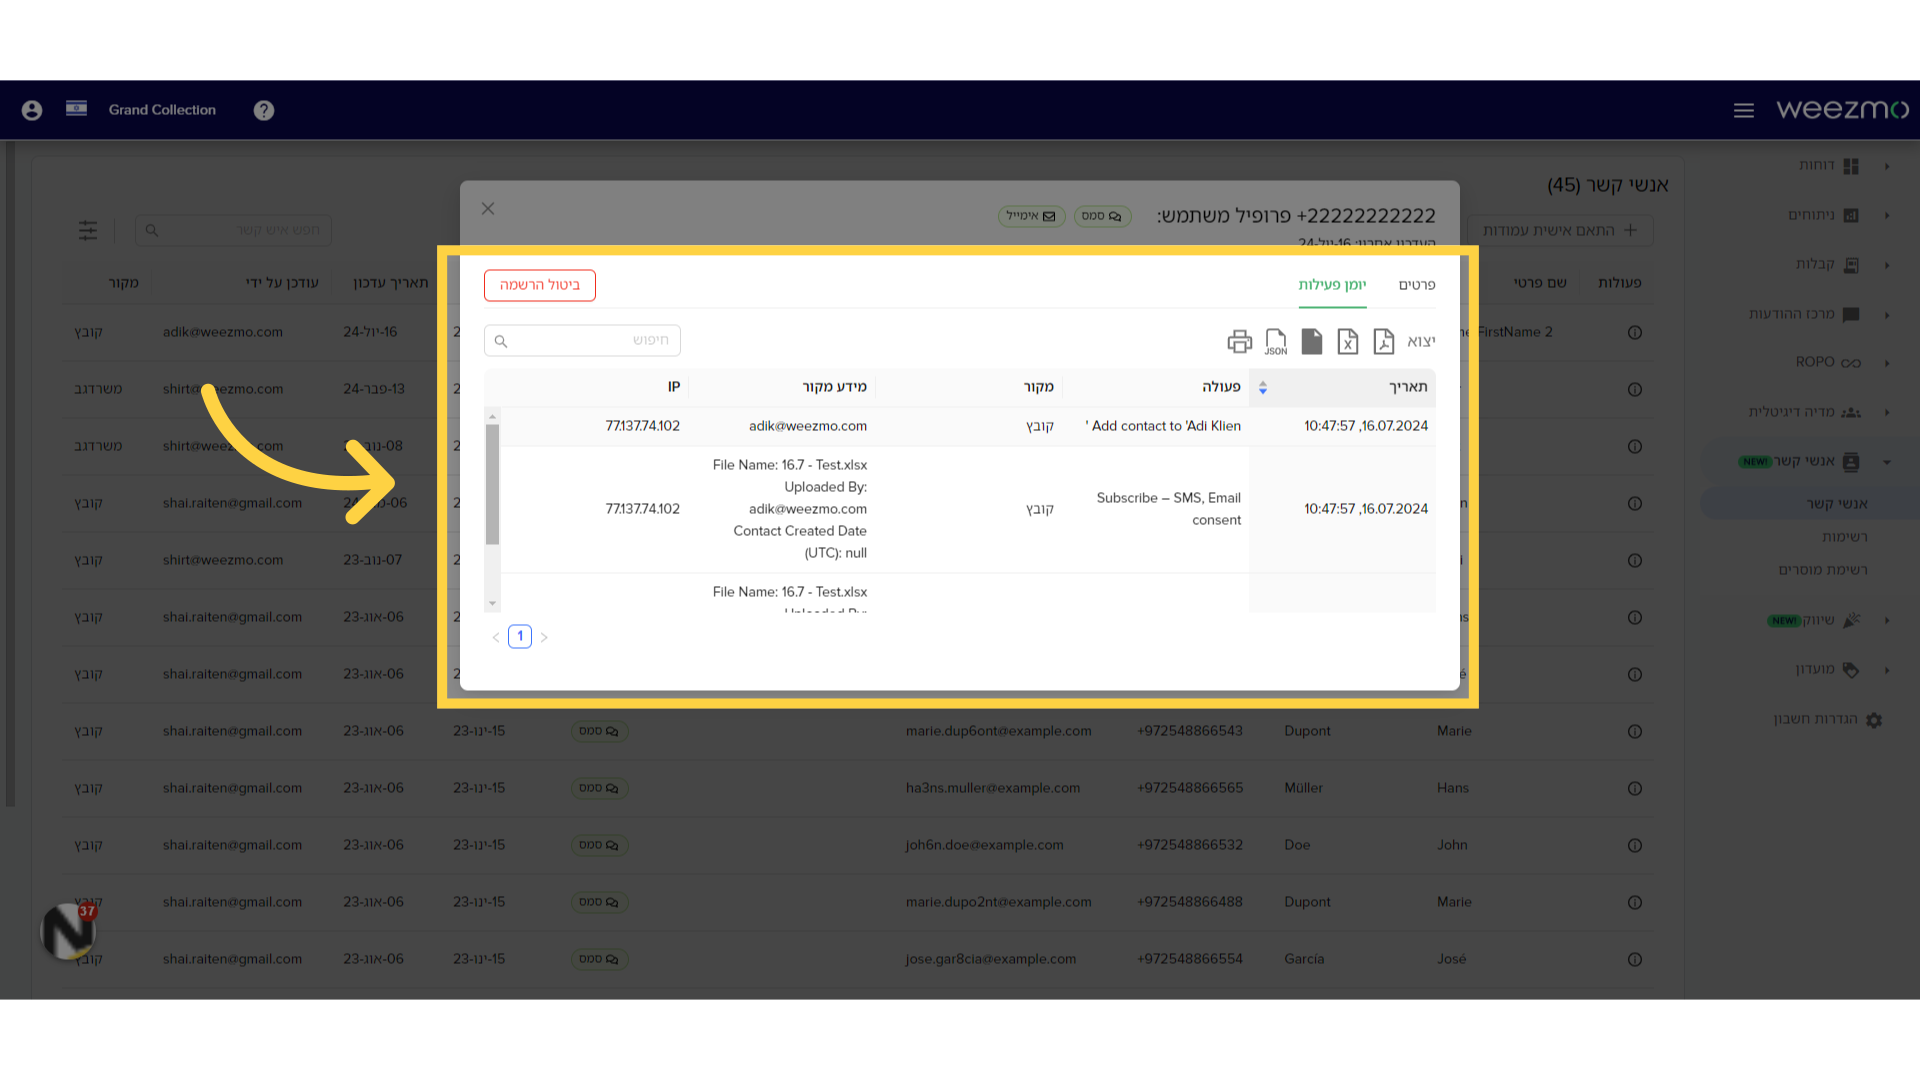Export the activity log to Excel
1920x1080 pixels.
point(1348,342)
